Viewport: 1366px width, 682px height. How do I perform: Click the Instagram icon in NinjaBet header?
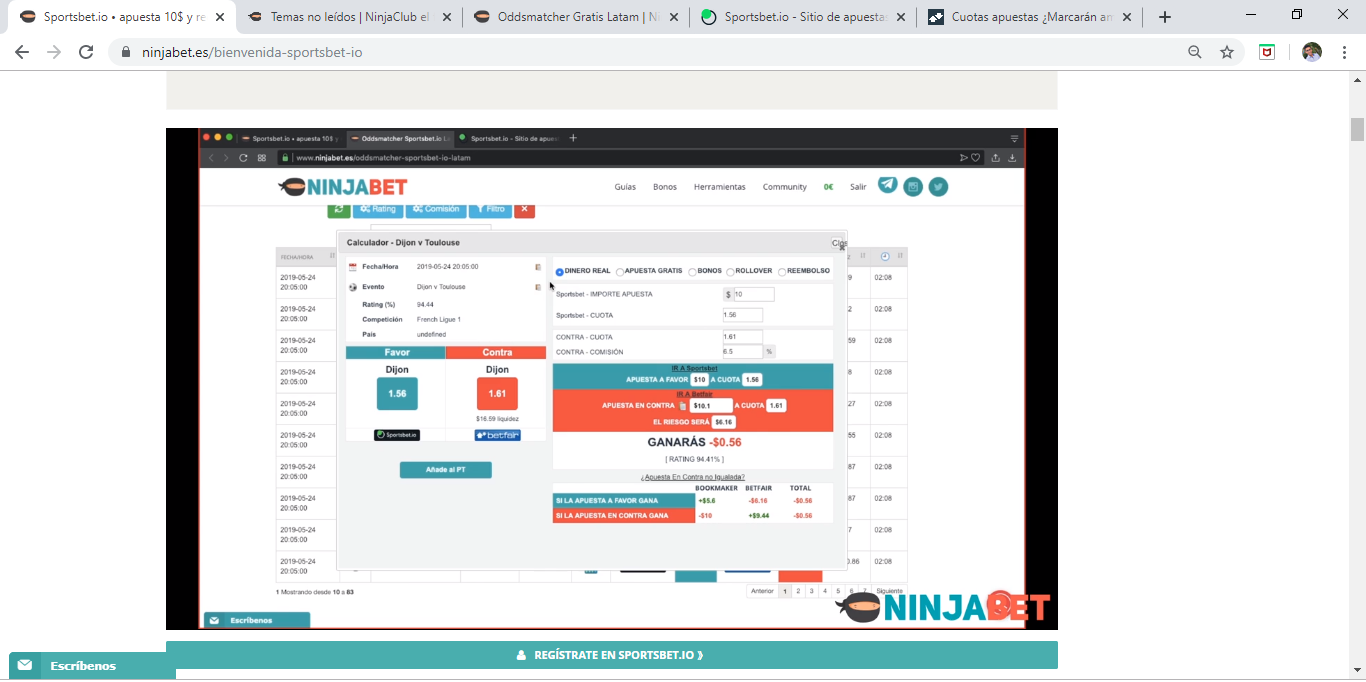coord(913,186)
